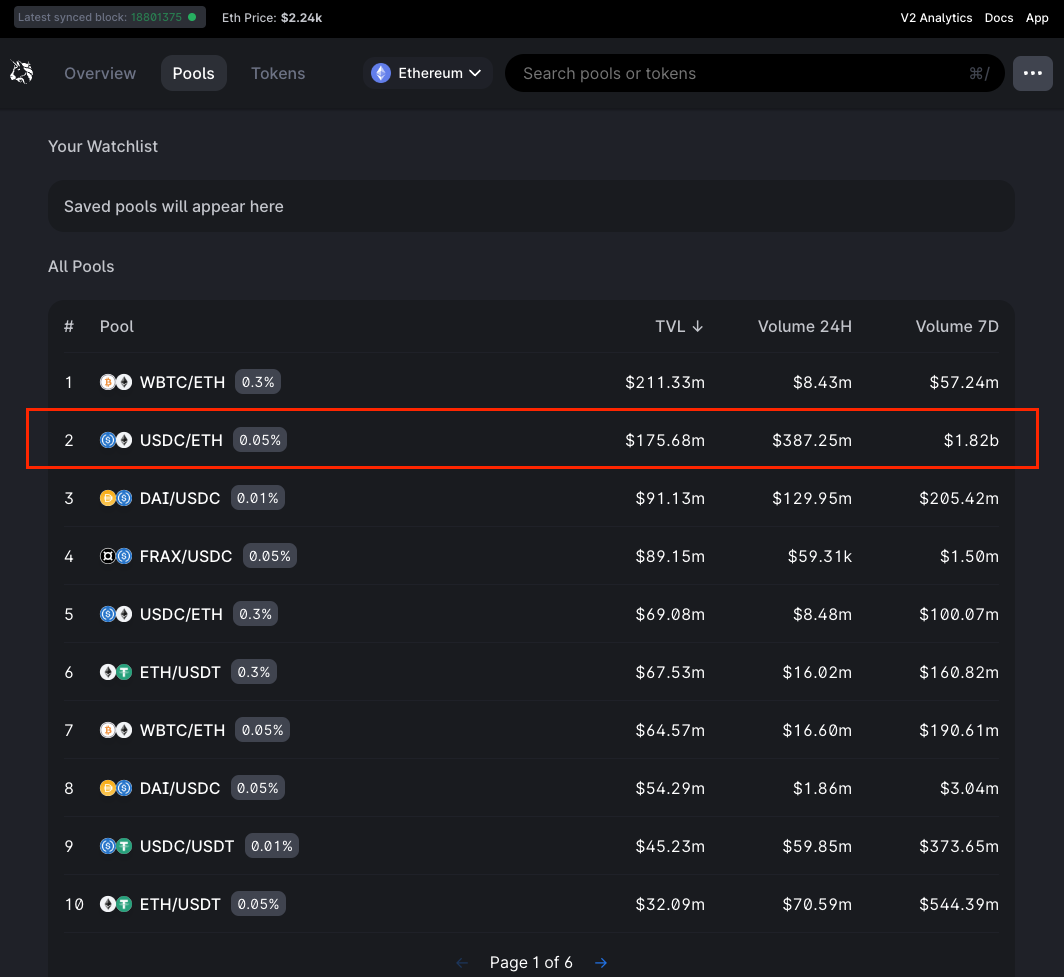Image resolution: width=1064 pixels, height=977 pixels.
Task: Click token icons of DAI/USDC 0.05% pool
Action: [116, 788]
